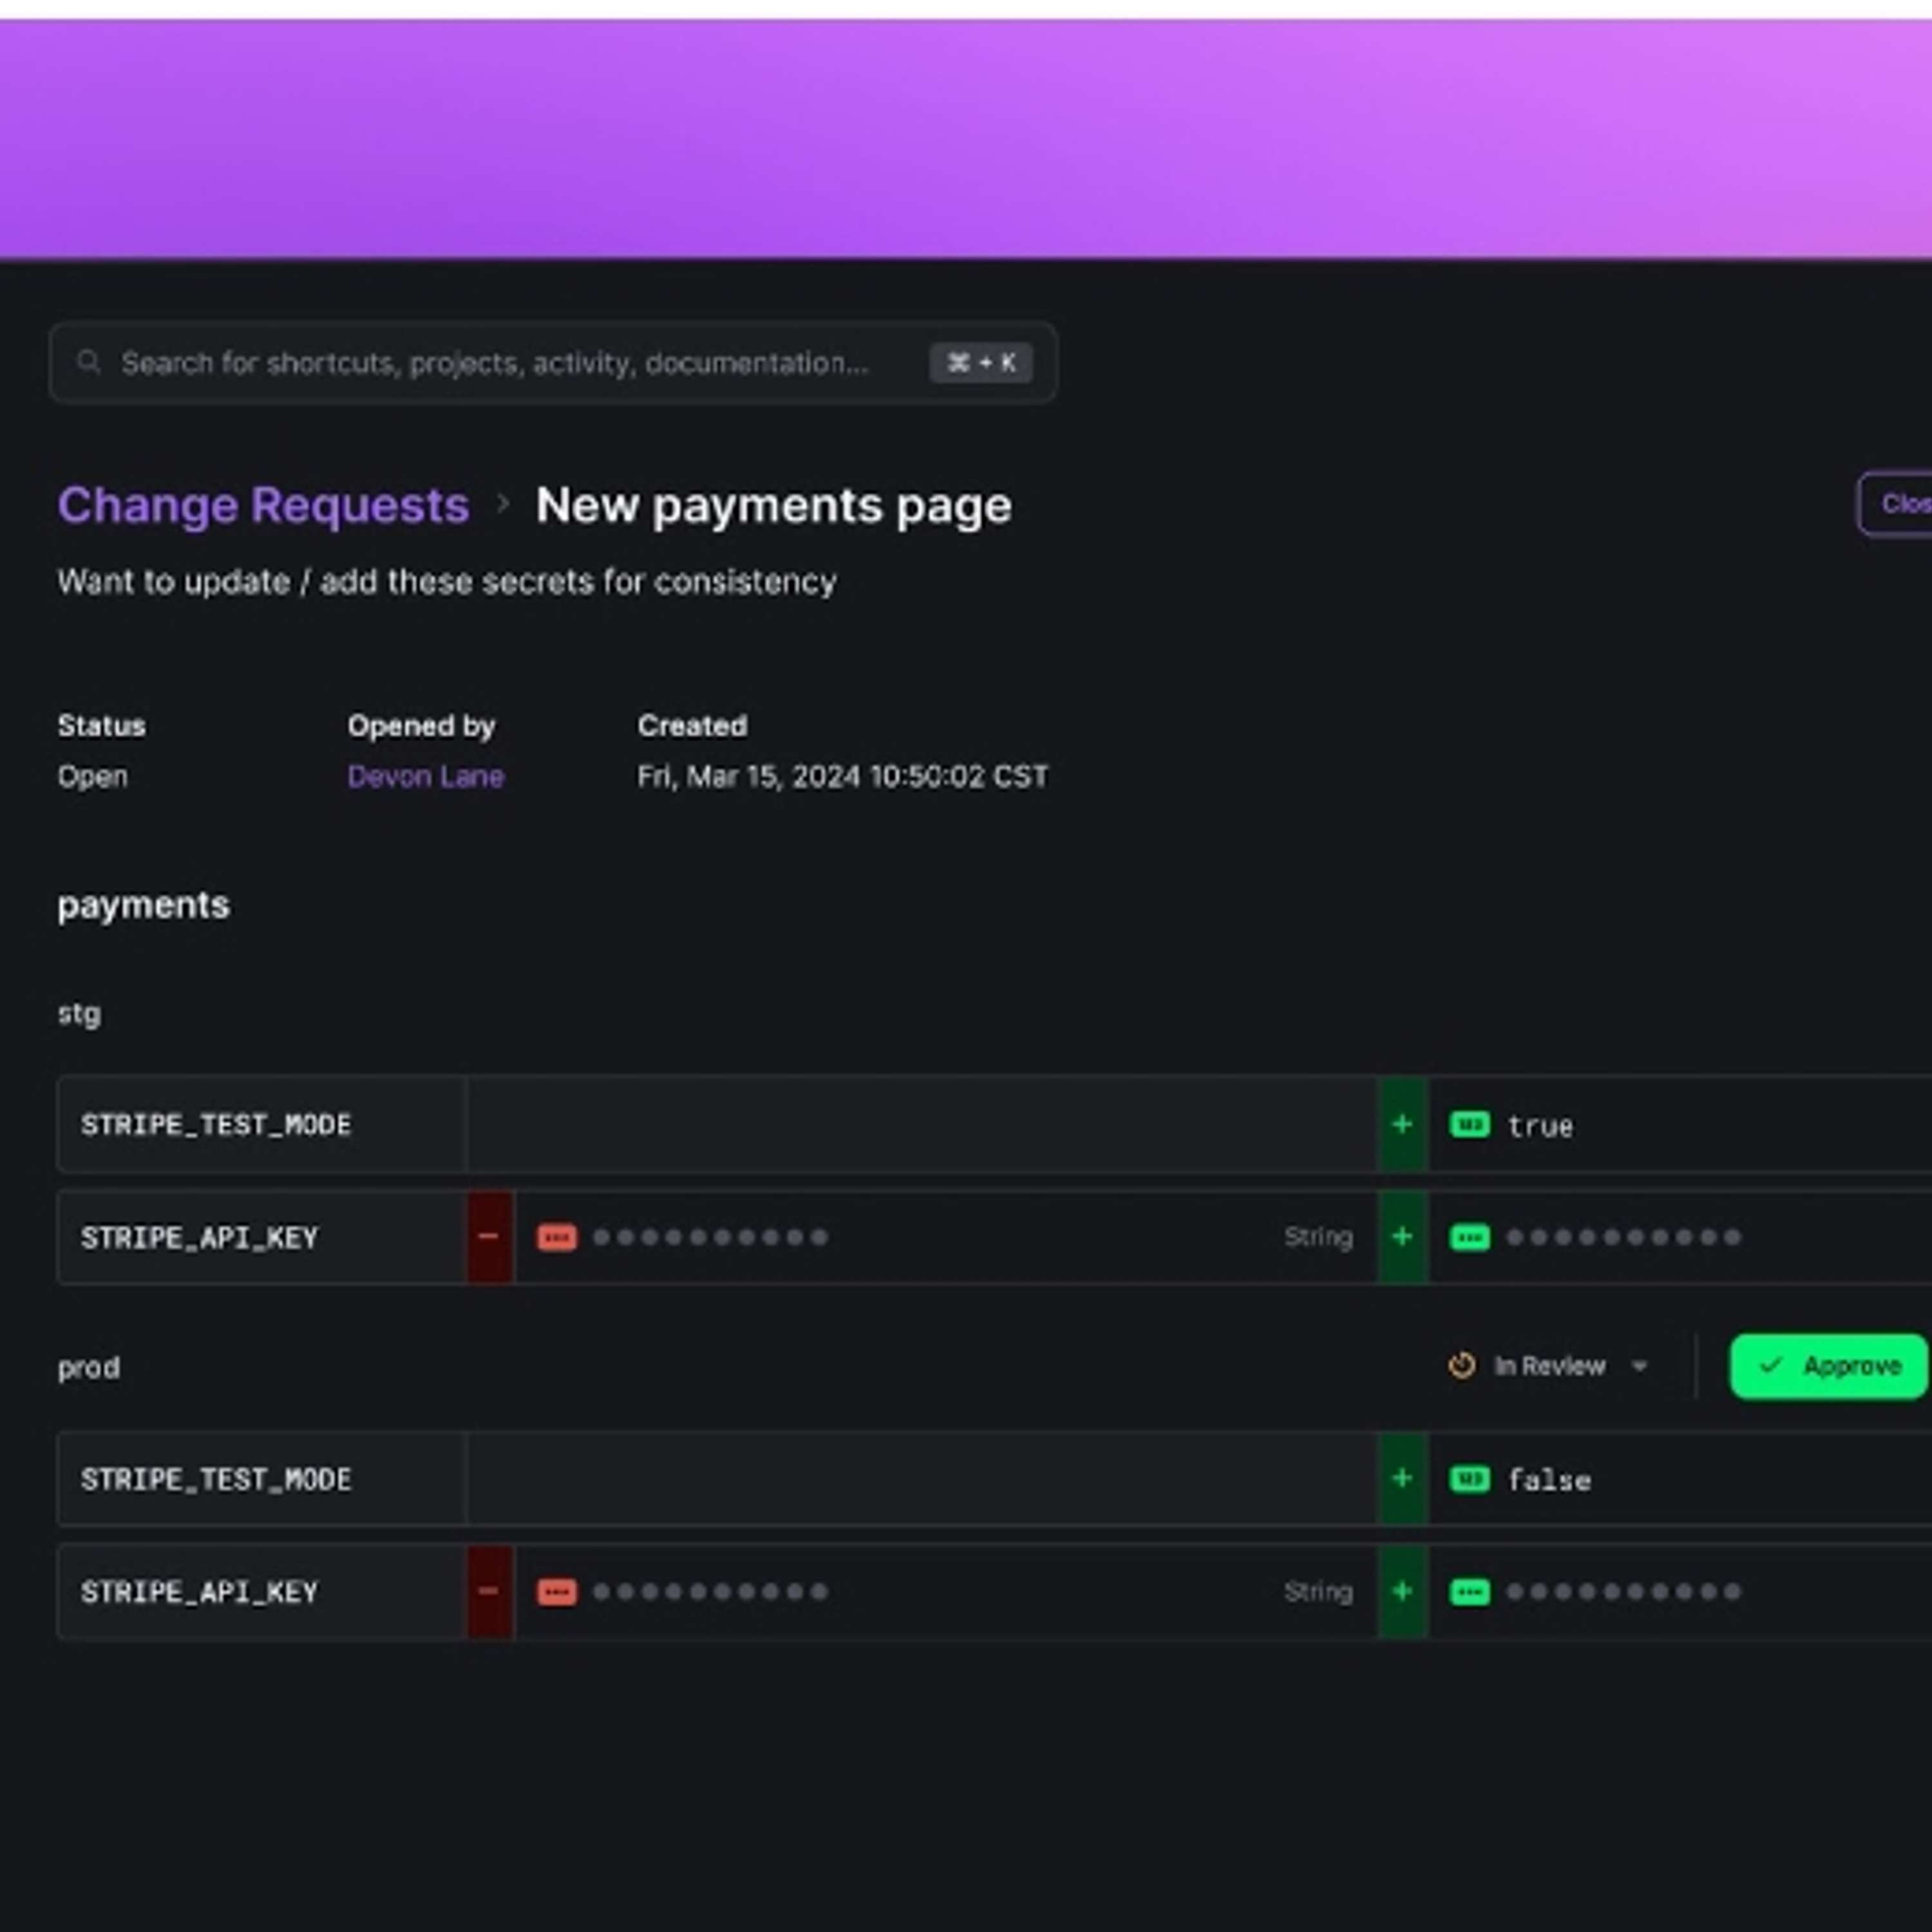Click the New payments page title
1932x1932 pixels.
coord(773,505)
